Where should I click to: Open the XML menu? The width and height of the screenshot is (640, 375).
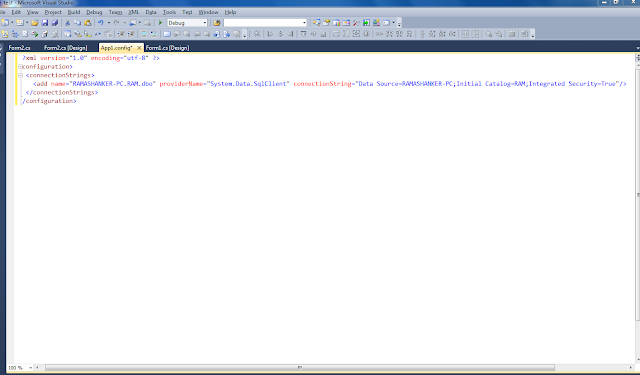click(134, 12)
